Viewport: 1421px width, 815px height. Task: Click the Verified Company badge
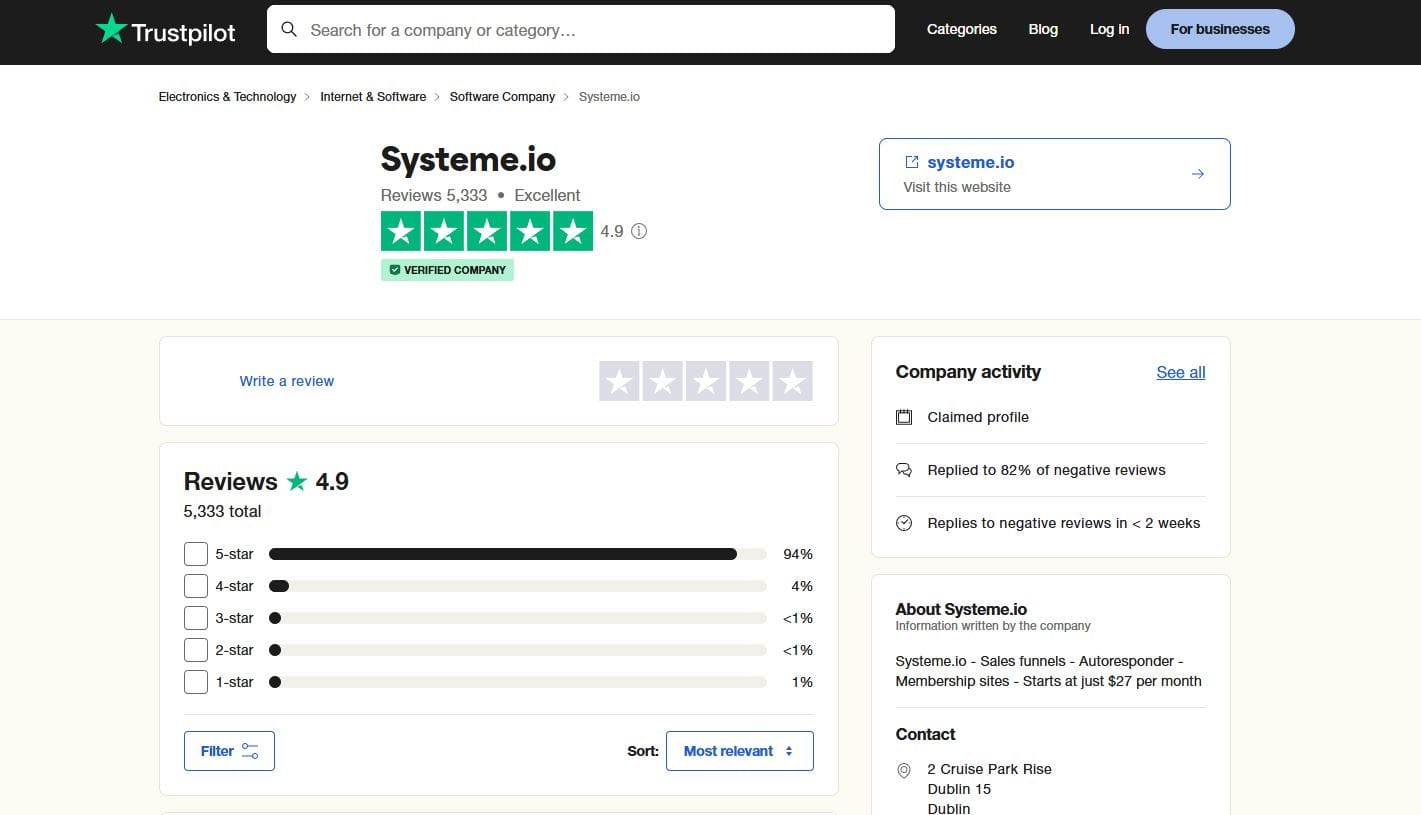click(447, 270)
